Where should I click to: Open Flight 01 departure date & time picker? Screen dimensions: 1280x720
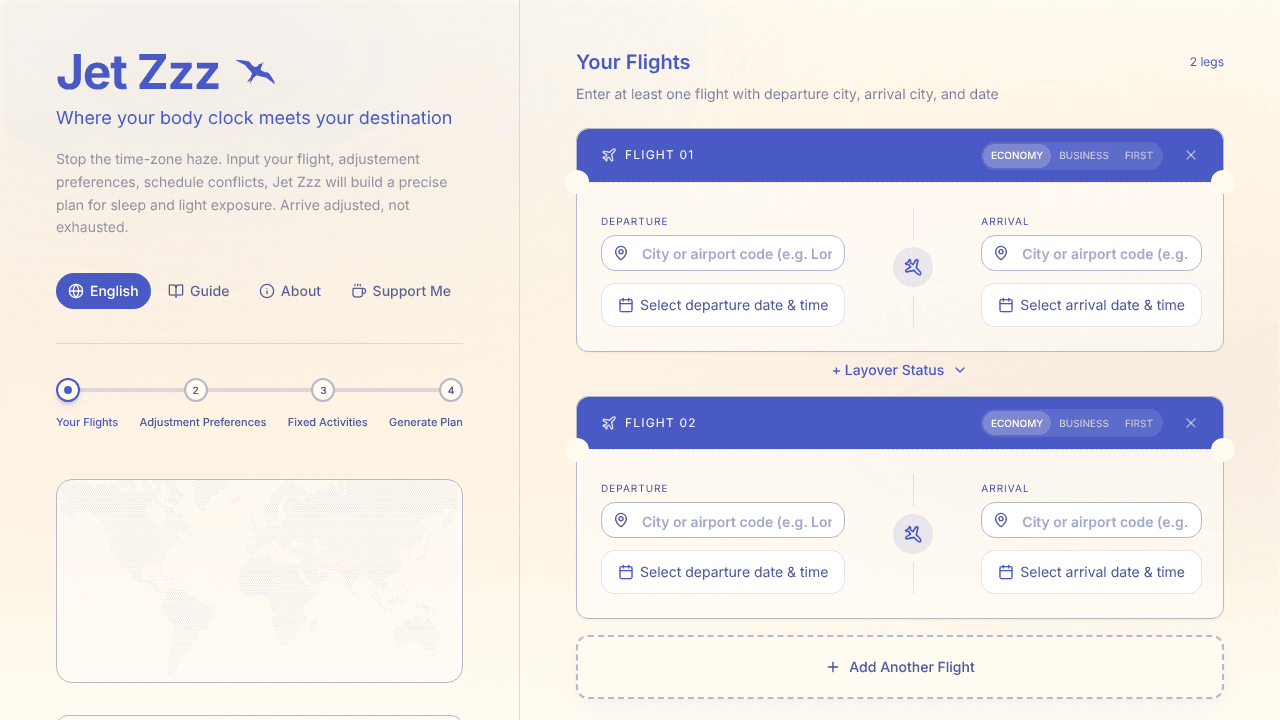tap(723, 305)
